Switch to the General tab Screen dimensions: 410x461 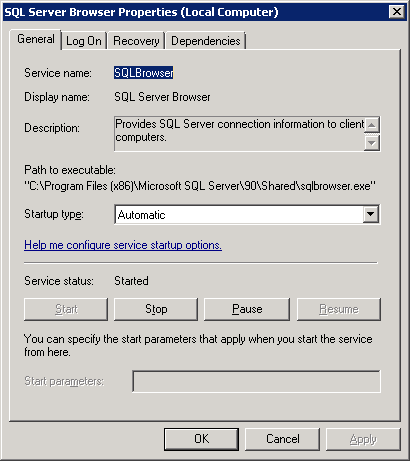[36, 39]
